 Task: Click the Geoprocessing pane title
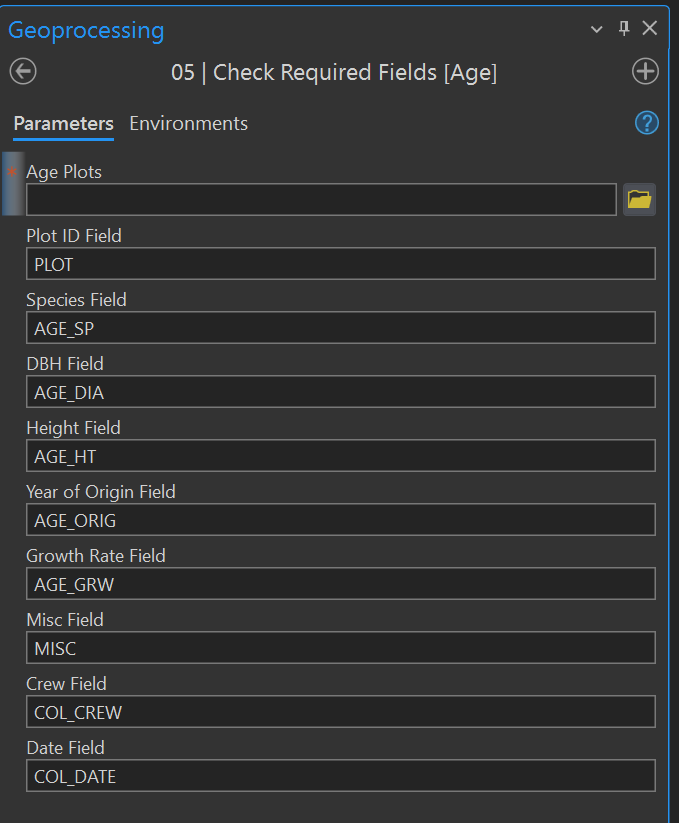pos(86,30)
